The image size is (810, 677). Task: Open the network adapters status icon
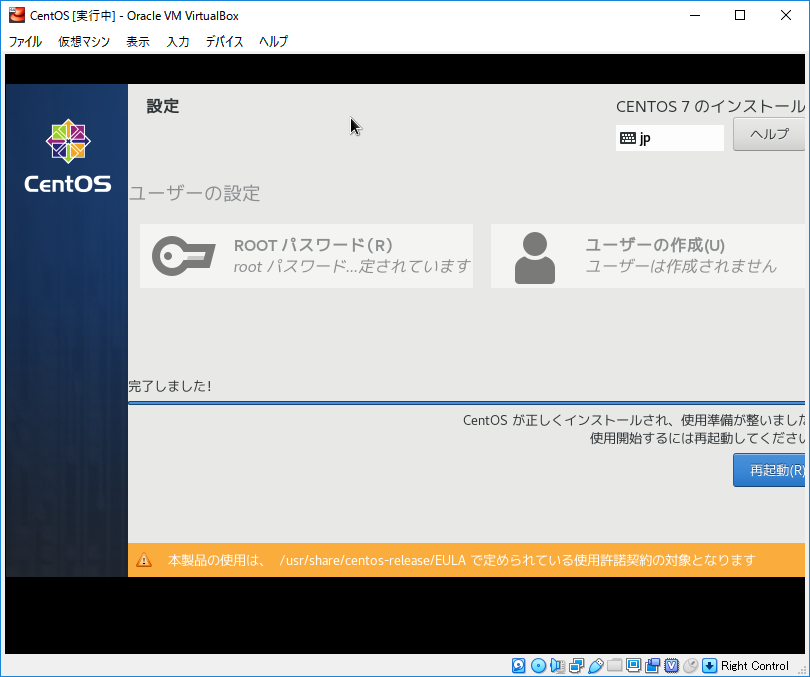575,665
